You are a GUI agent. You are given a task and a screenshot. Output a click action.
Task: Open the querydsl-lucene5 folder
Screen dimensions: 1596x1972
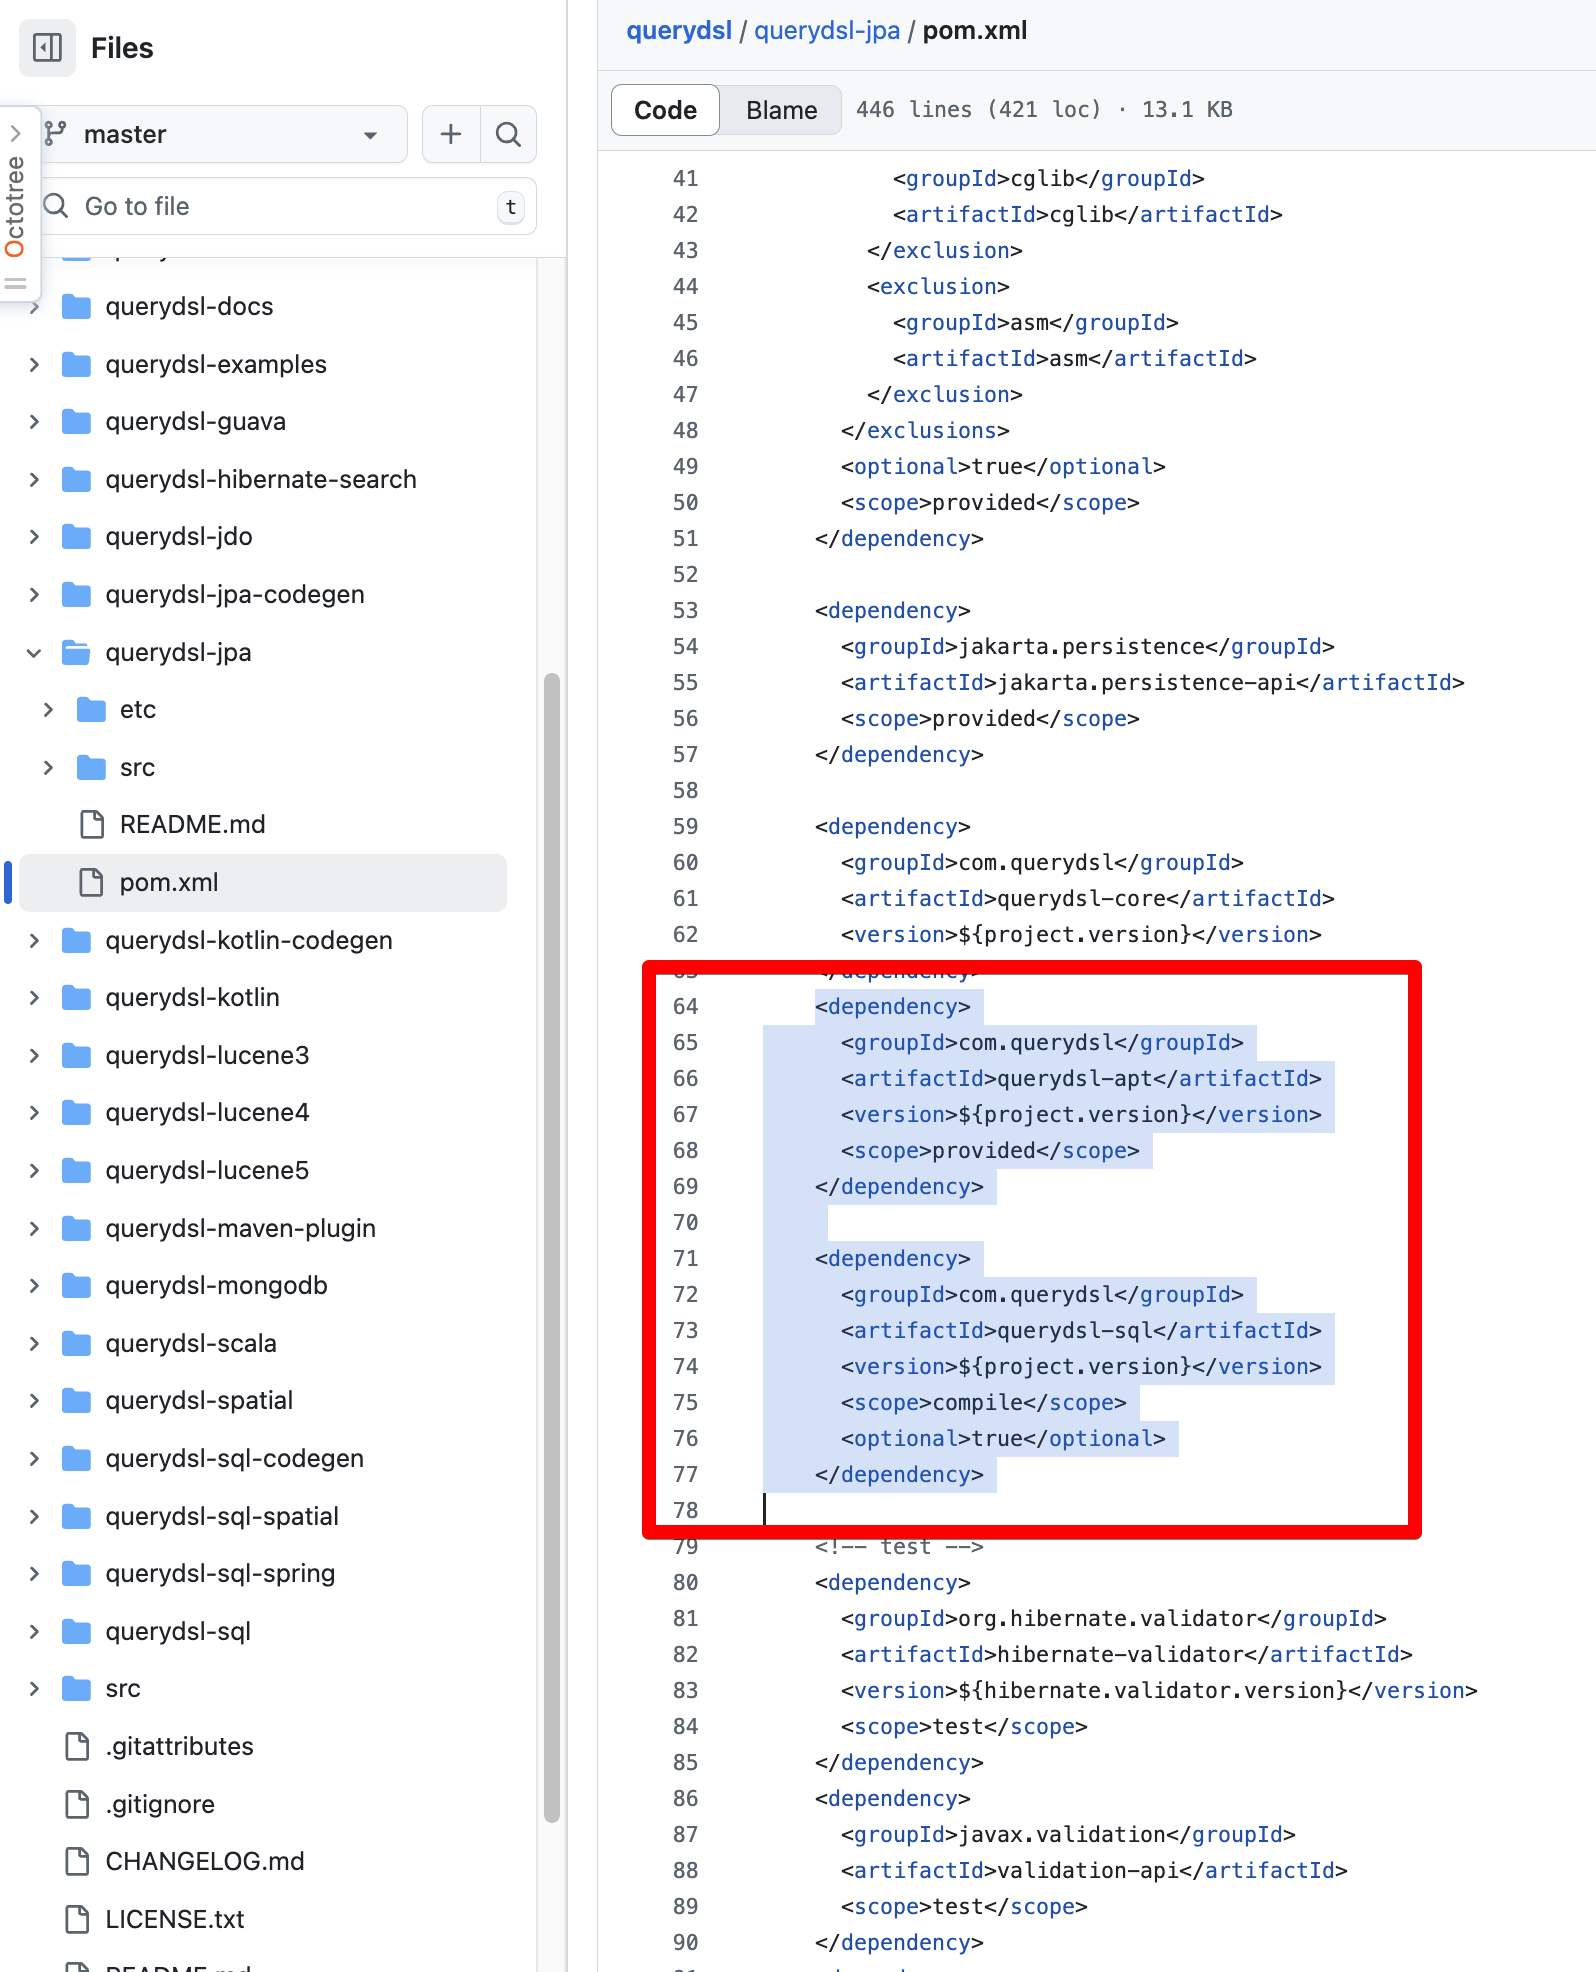pyautogui.click(x=208, y=1171)
